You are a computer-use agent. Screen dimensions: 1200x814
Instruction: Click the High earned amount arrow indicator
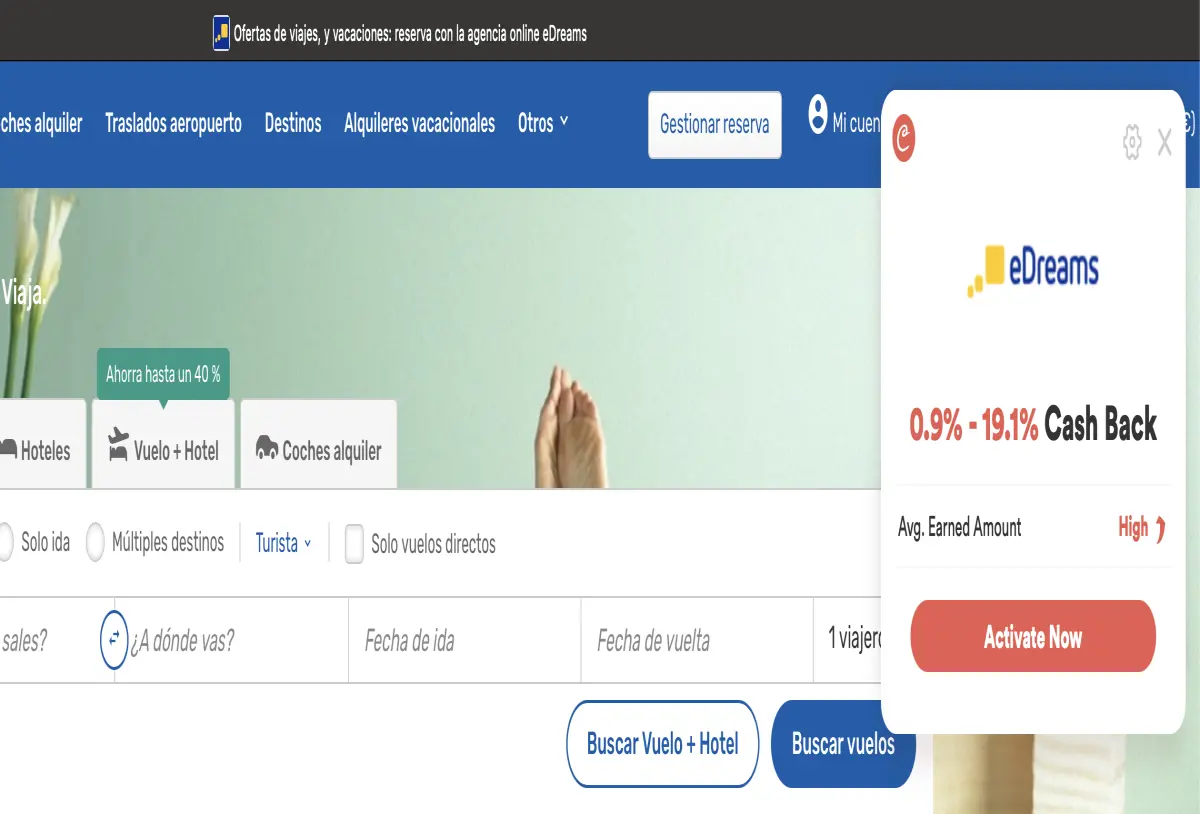(x=1161, y=527)
